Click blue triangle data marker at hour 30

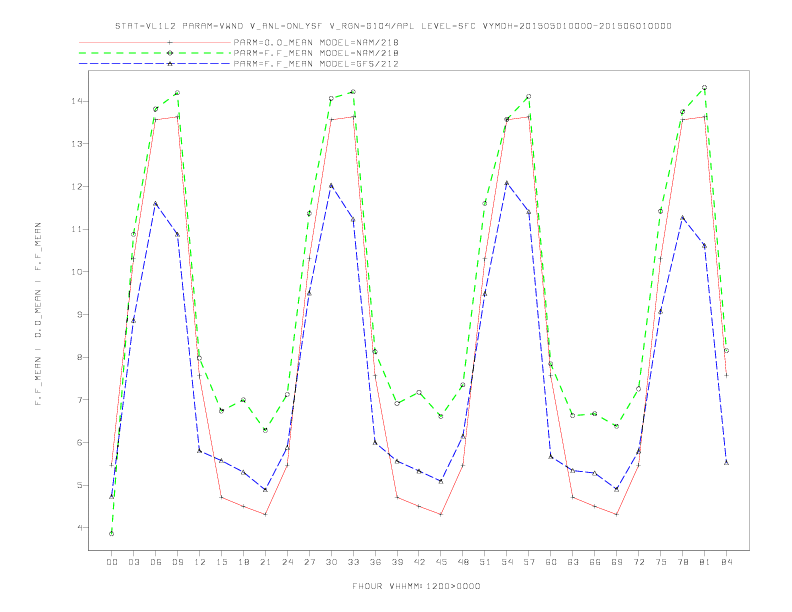tap(331, 185)
